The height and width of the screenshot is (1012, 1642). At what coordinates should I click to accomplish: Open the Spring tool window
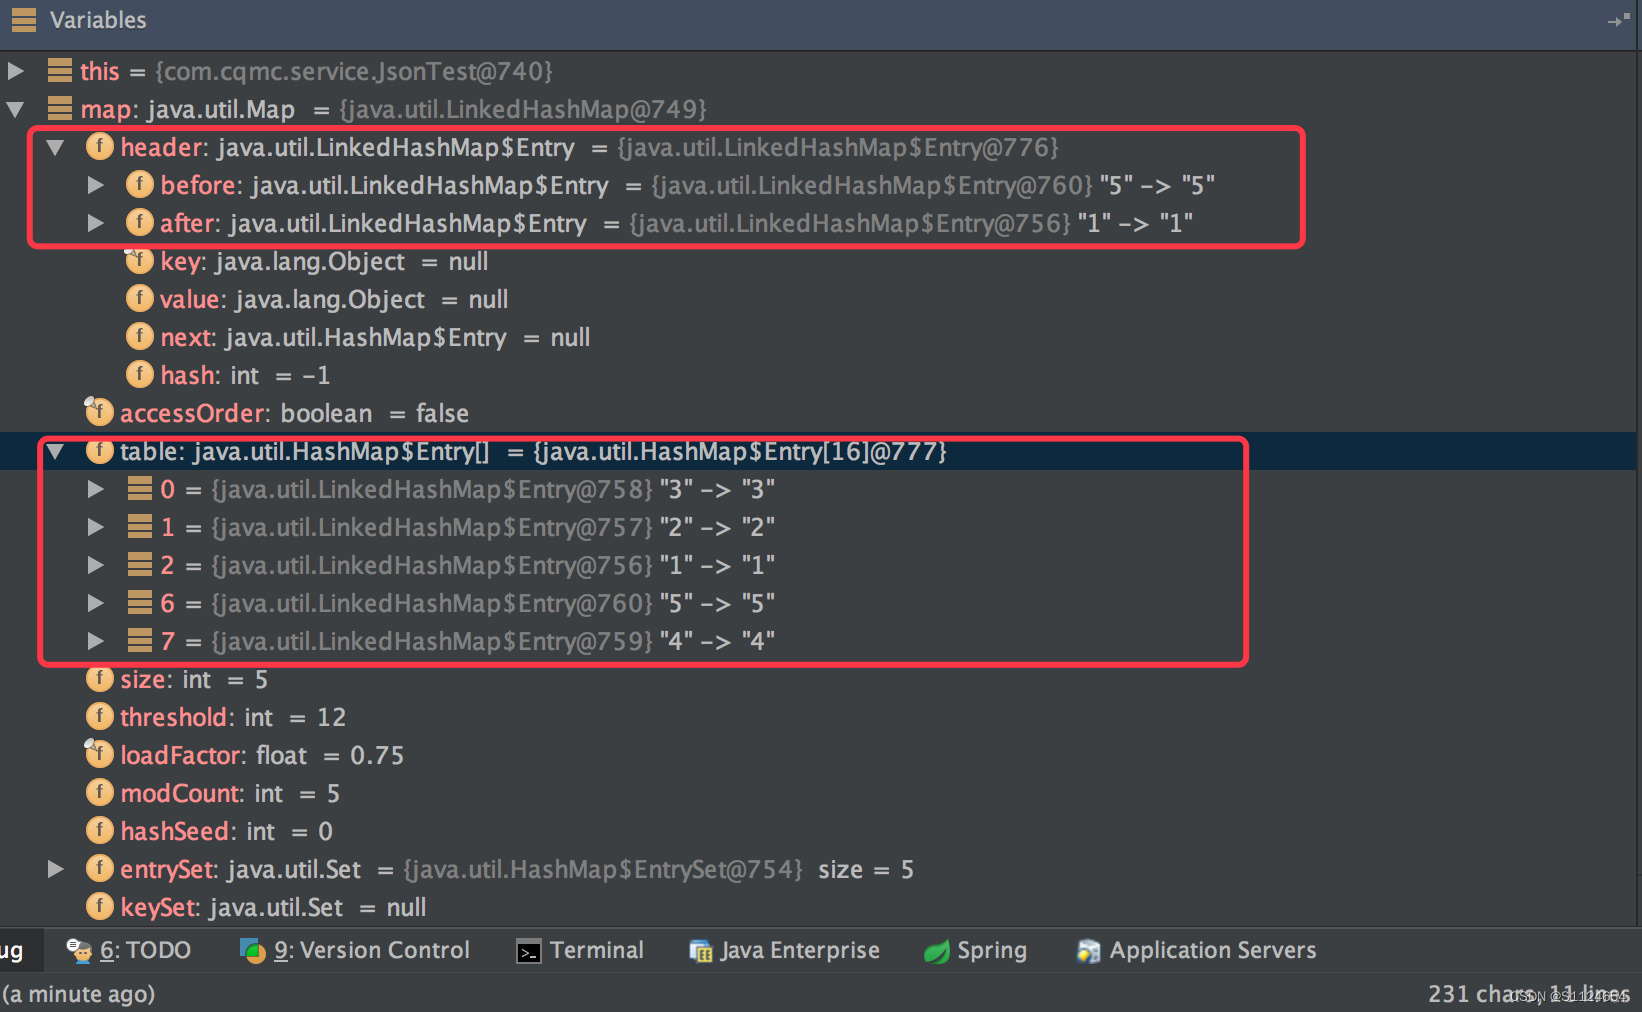coord(975,950)
